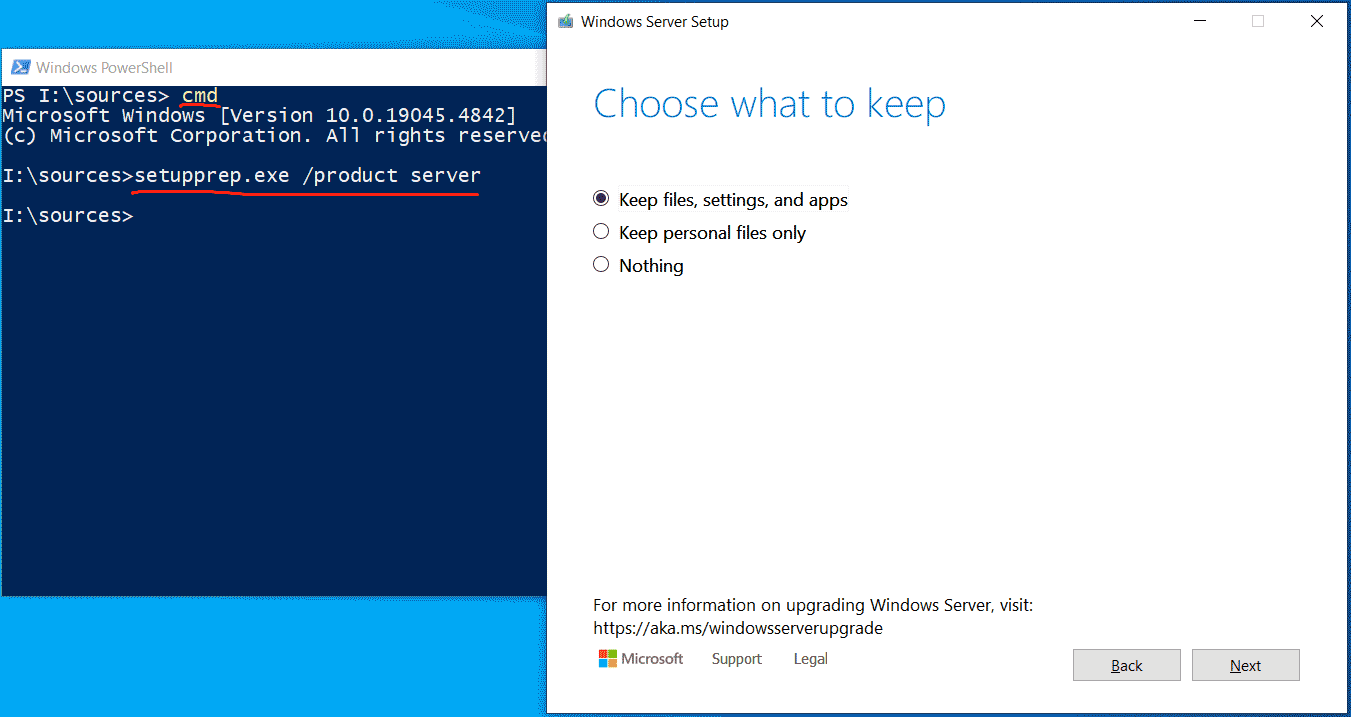The height and width of the screenshot is (717, 1351).
Task: Click the Microsoft Corporation copyright line
Action: [x=274, y=136]
